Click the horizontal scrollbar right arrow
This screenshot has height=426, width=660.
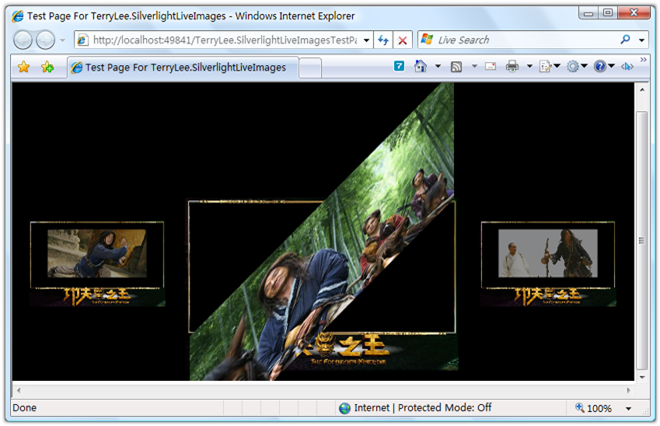click(628, 390)
